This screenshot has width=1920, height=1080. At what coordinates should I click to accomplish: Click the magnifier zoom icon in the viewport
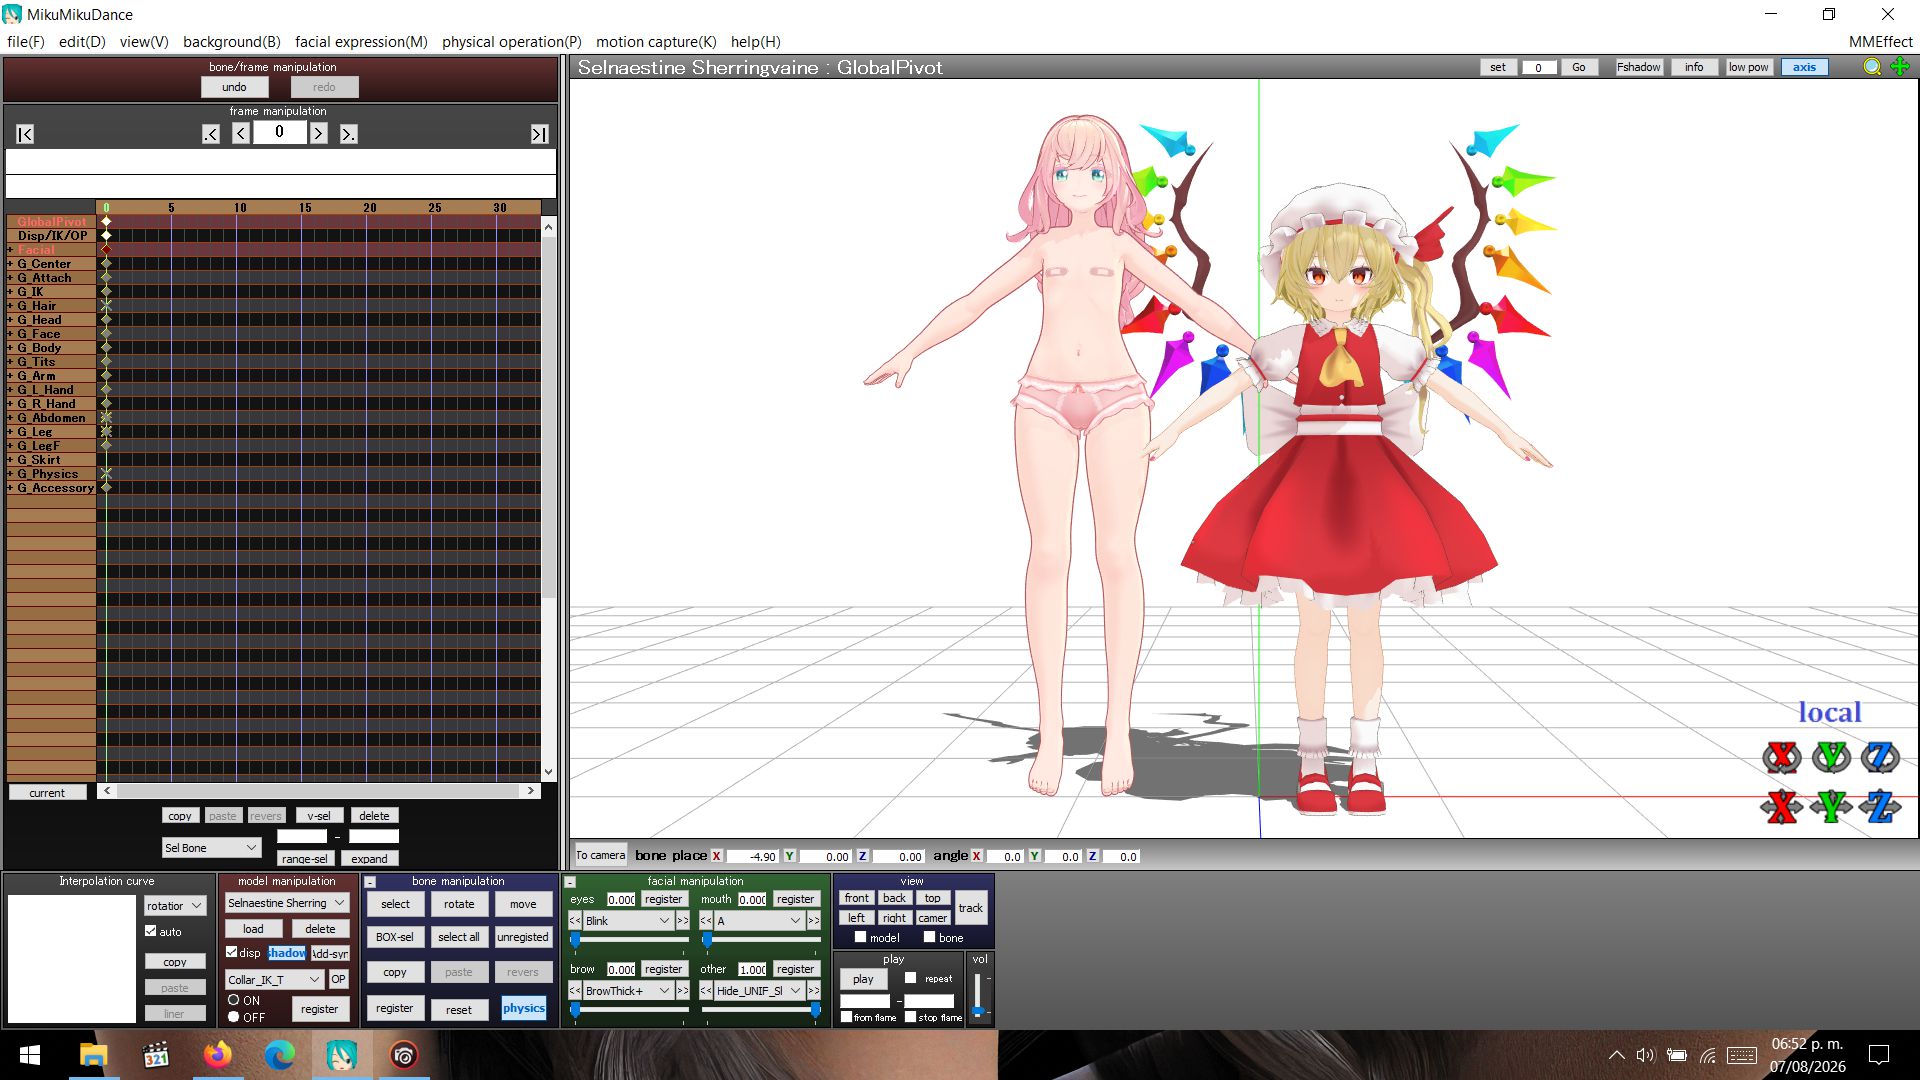tap(1872, 67)
